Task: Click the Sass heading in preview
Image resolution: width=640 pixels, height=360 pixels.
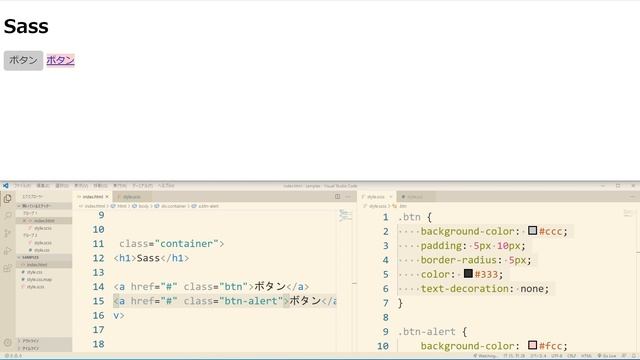Action: tap(26, 26)
